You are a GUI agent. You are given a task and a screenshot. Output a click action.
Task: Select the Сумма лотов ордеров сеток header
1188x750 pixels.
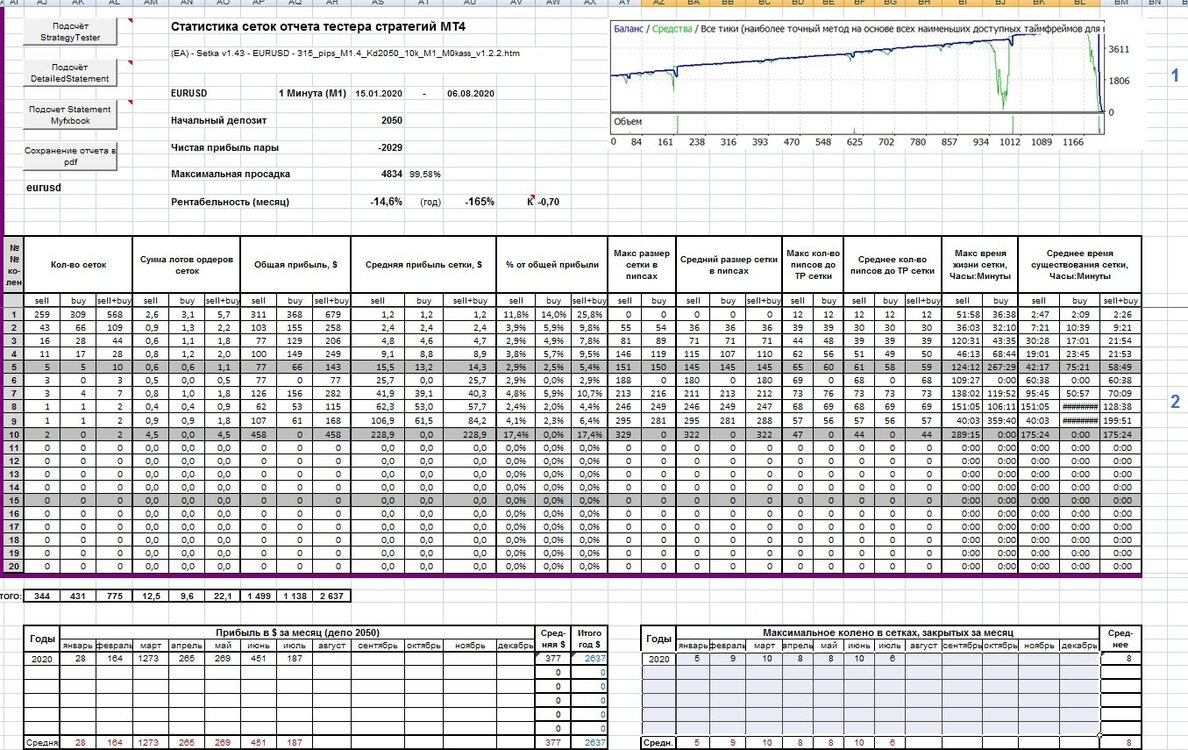[x=186, y=264]
